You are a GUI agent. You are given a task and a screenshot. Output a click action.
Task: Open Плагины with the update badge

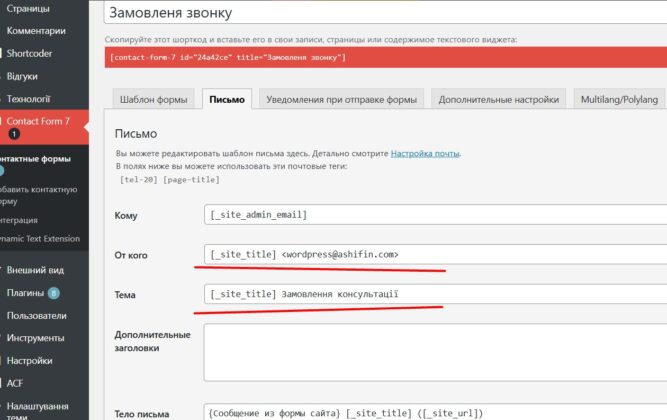(x=27, y=294)
